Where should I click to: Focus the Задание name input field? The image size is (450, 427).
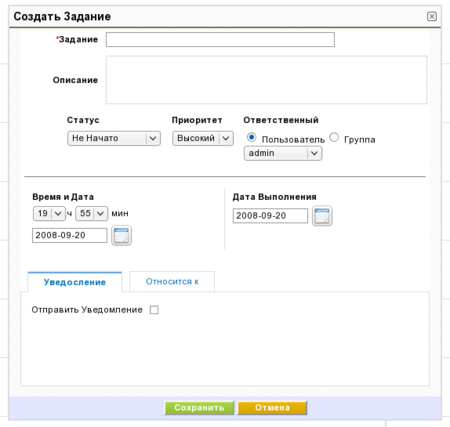click(x=220, y=40)
